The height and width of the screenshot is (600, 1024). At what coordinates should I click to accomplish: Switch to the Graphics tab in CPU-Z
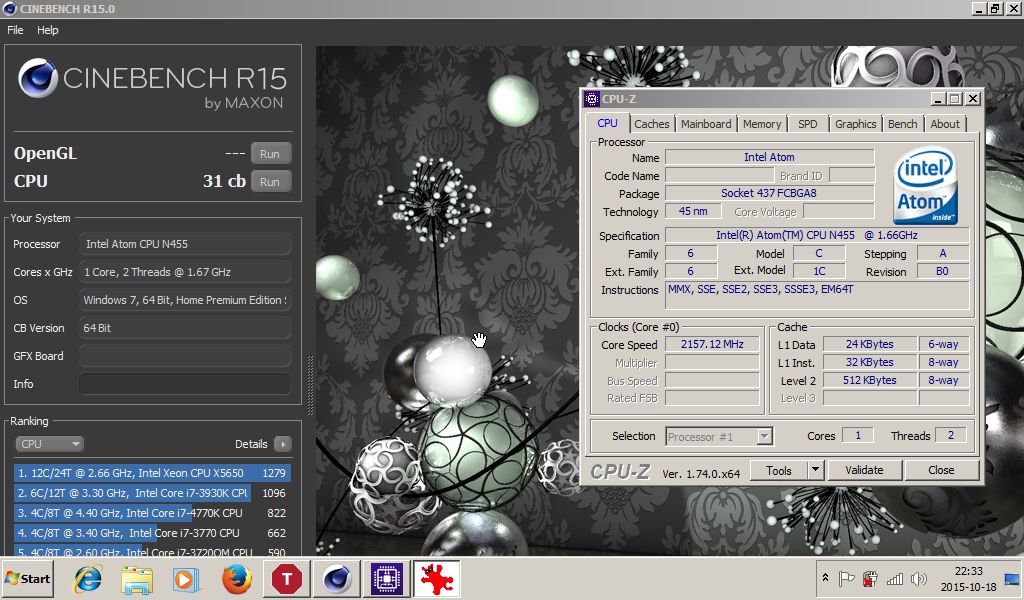click(x=856, y=124)
